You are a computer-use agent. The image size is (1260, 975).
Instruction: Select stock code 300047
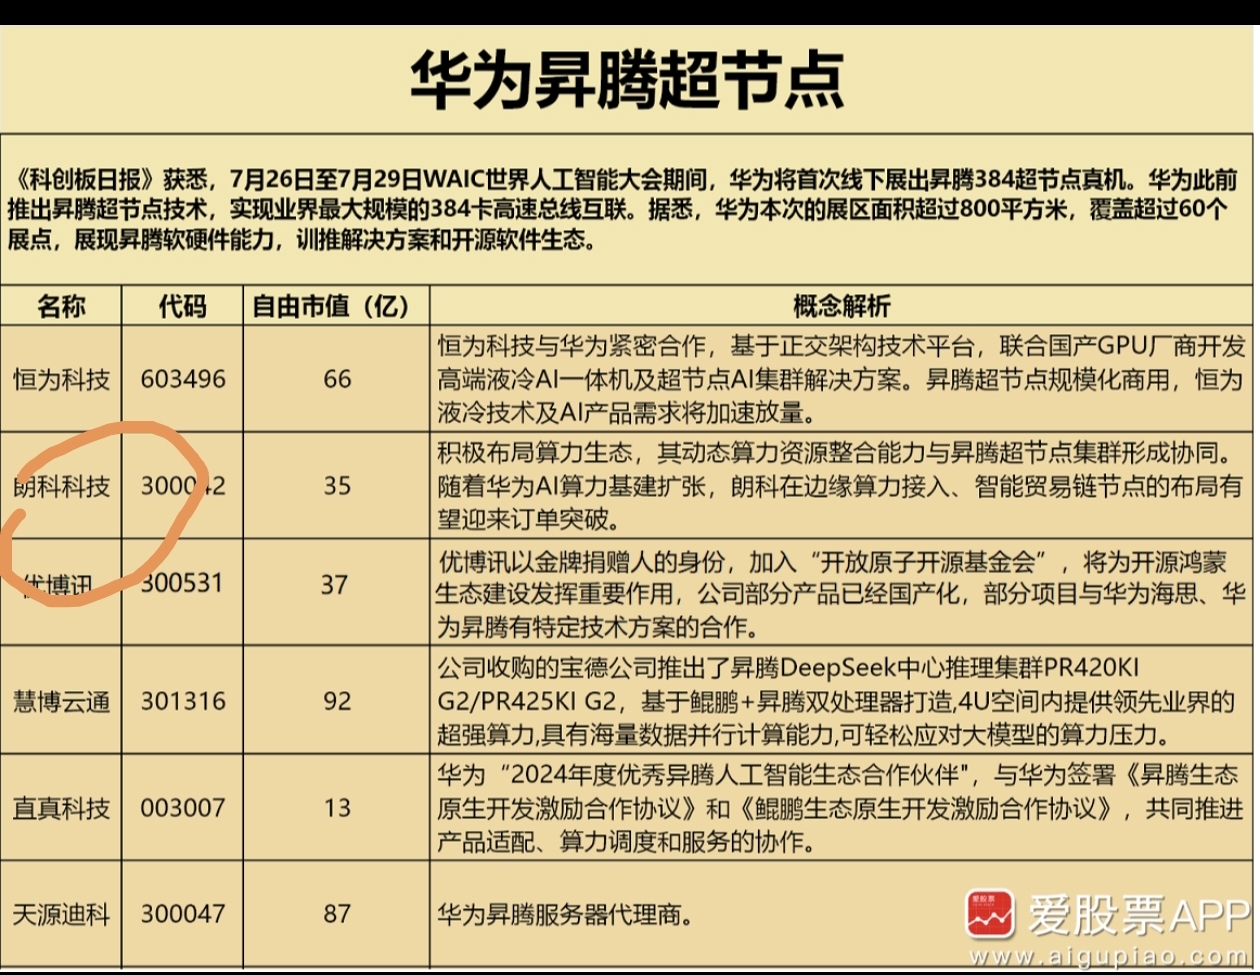point(183,913)
